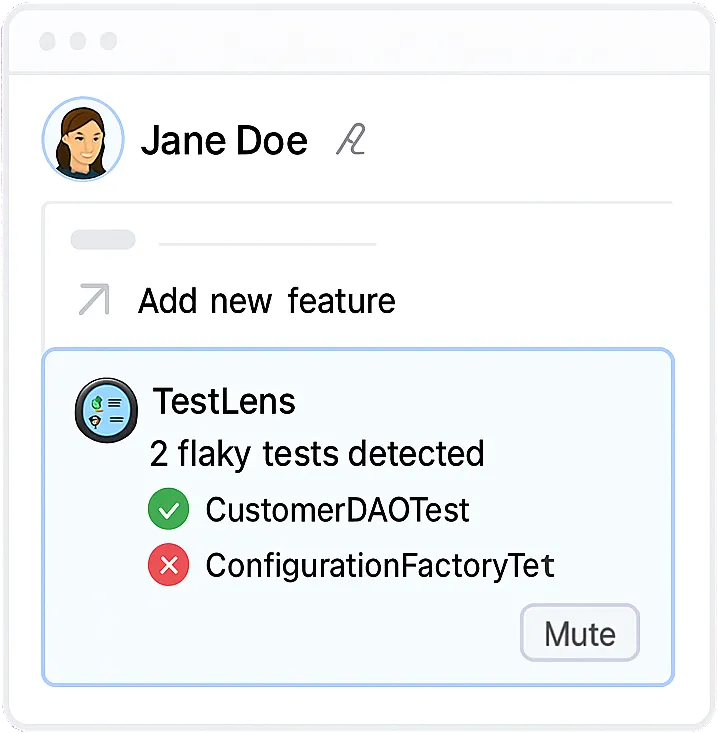Image resolution: width=718 pixels, height=734 pixels.
Task: Click the window title bar
Action: [x=400, y=41]
